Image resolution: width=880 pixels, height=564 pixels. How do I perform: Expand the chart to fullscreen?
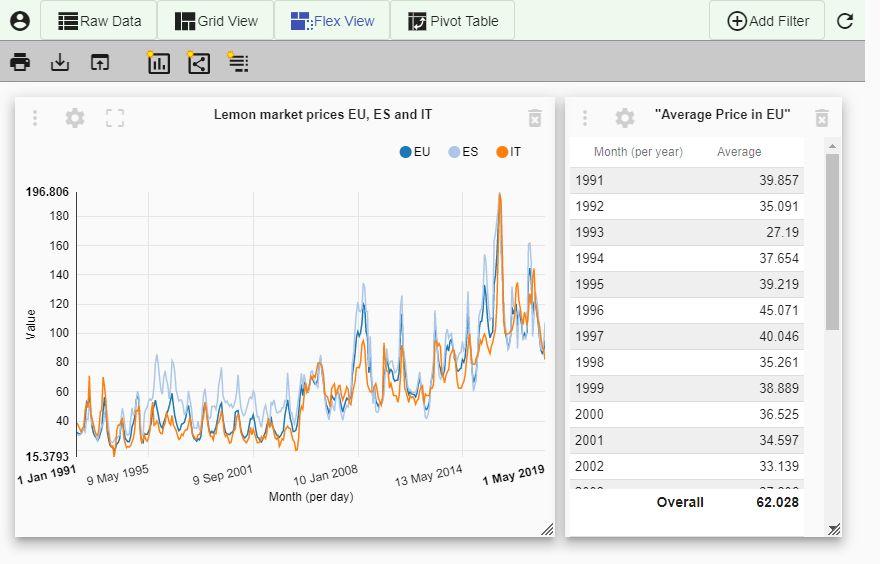point(115,118)
